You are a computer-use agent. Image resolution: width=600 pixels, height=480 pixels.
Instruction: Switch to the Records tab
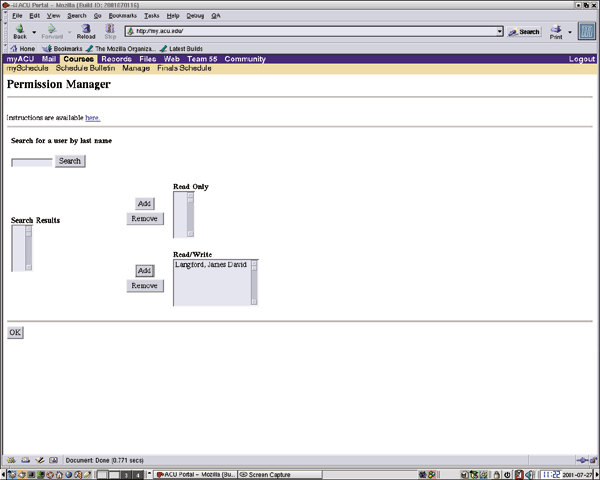click(116, 59)
